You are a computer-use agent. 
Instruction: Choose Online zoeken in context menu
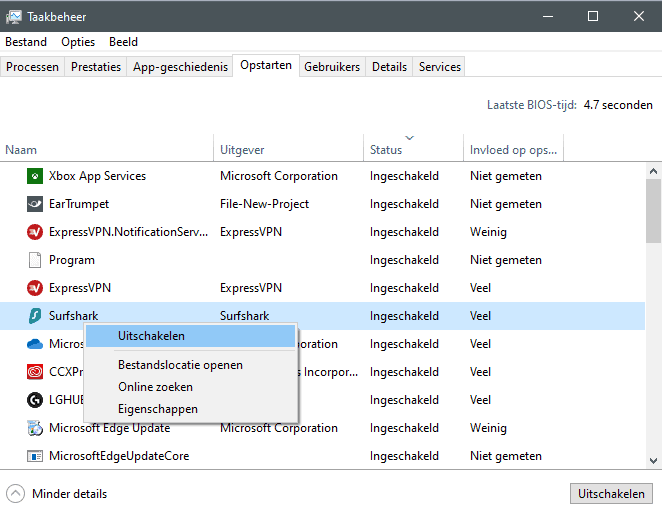(190, 387)
